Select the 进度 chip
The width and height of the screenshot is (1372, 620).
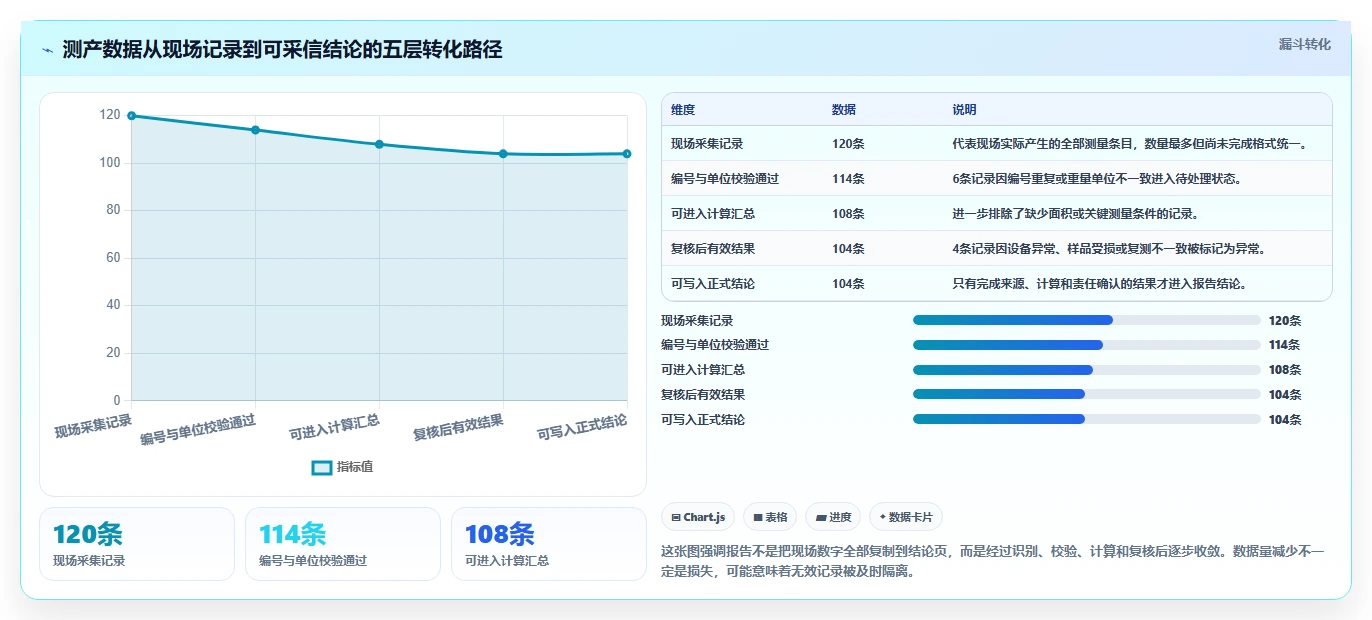pos(833,517)
